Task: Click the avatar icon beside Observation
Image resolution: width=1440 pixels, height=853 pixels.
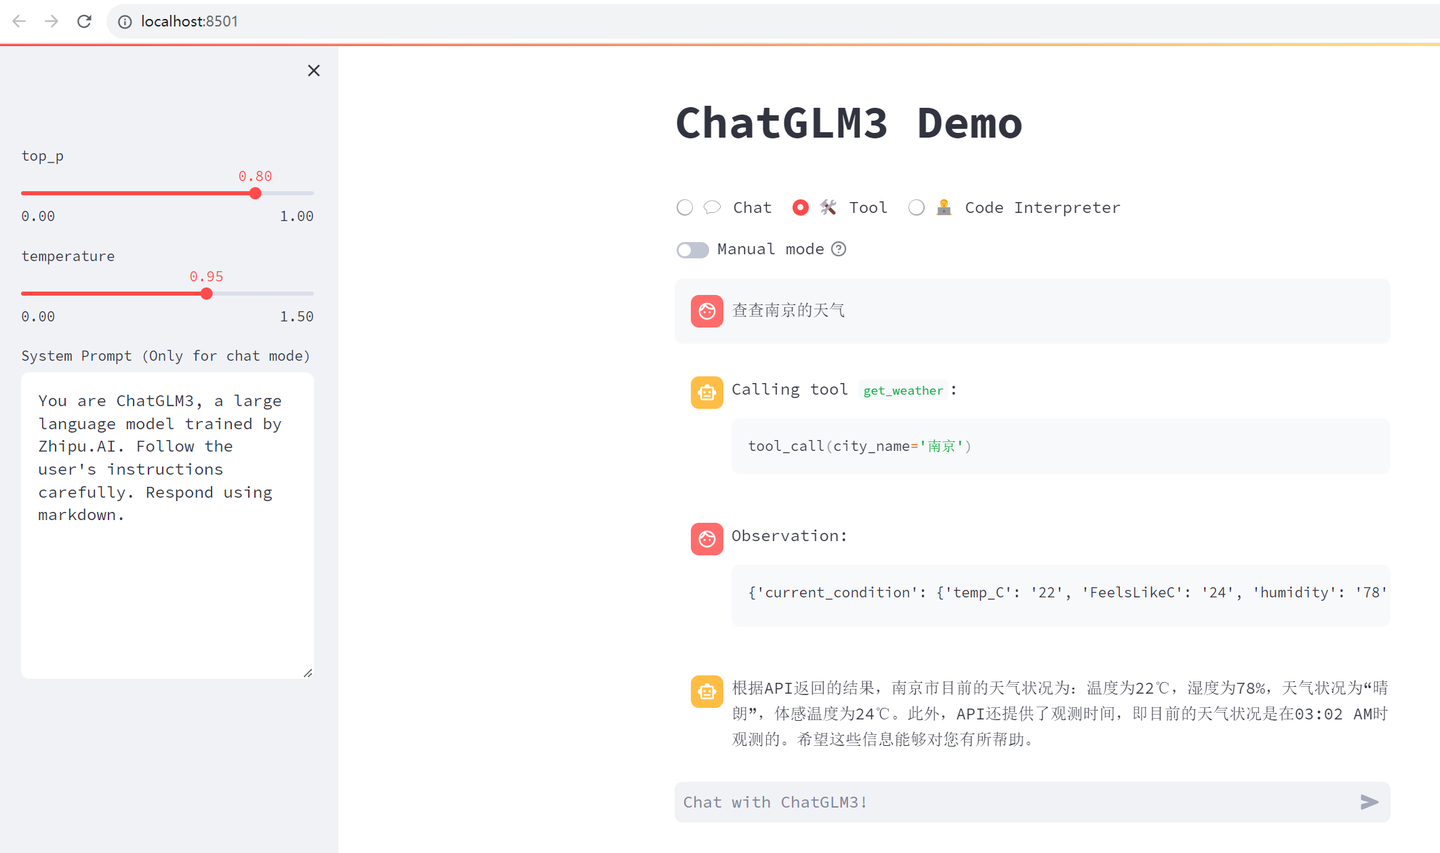Action: 707,538
